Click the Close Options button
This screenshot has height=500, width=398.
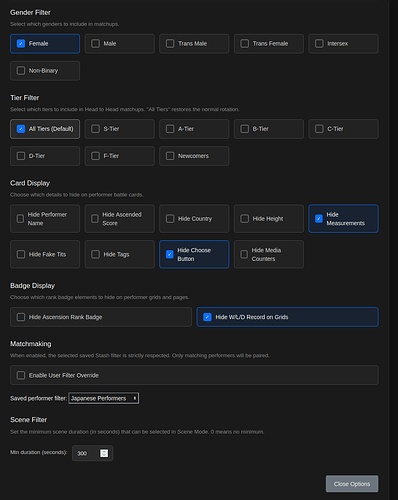point(352,484)
